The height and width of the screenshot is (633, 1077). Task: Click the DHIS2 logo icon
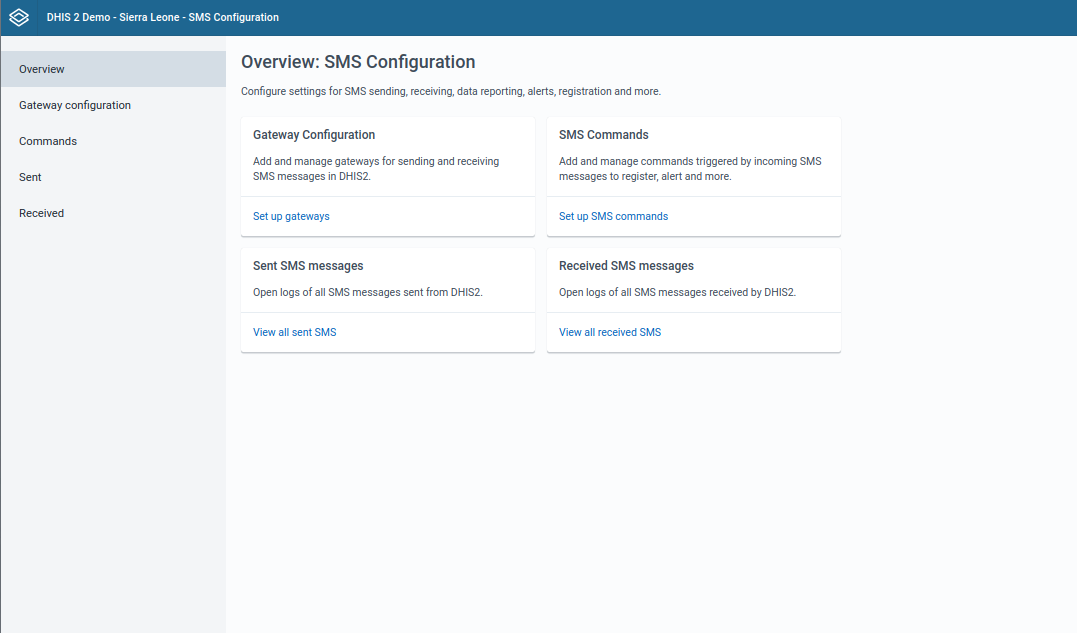point(19,18)
